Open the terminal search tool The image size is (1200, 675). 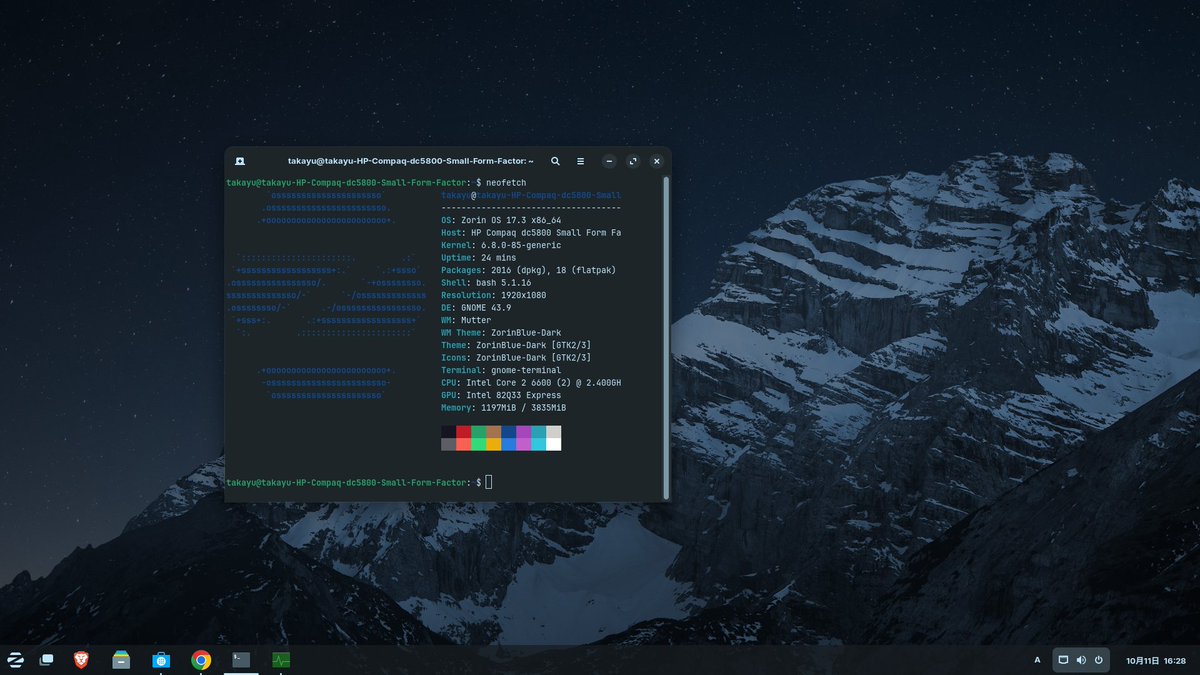coord(555,161)
